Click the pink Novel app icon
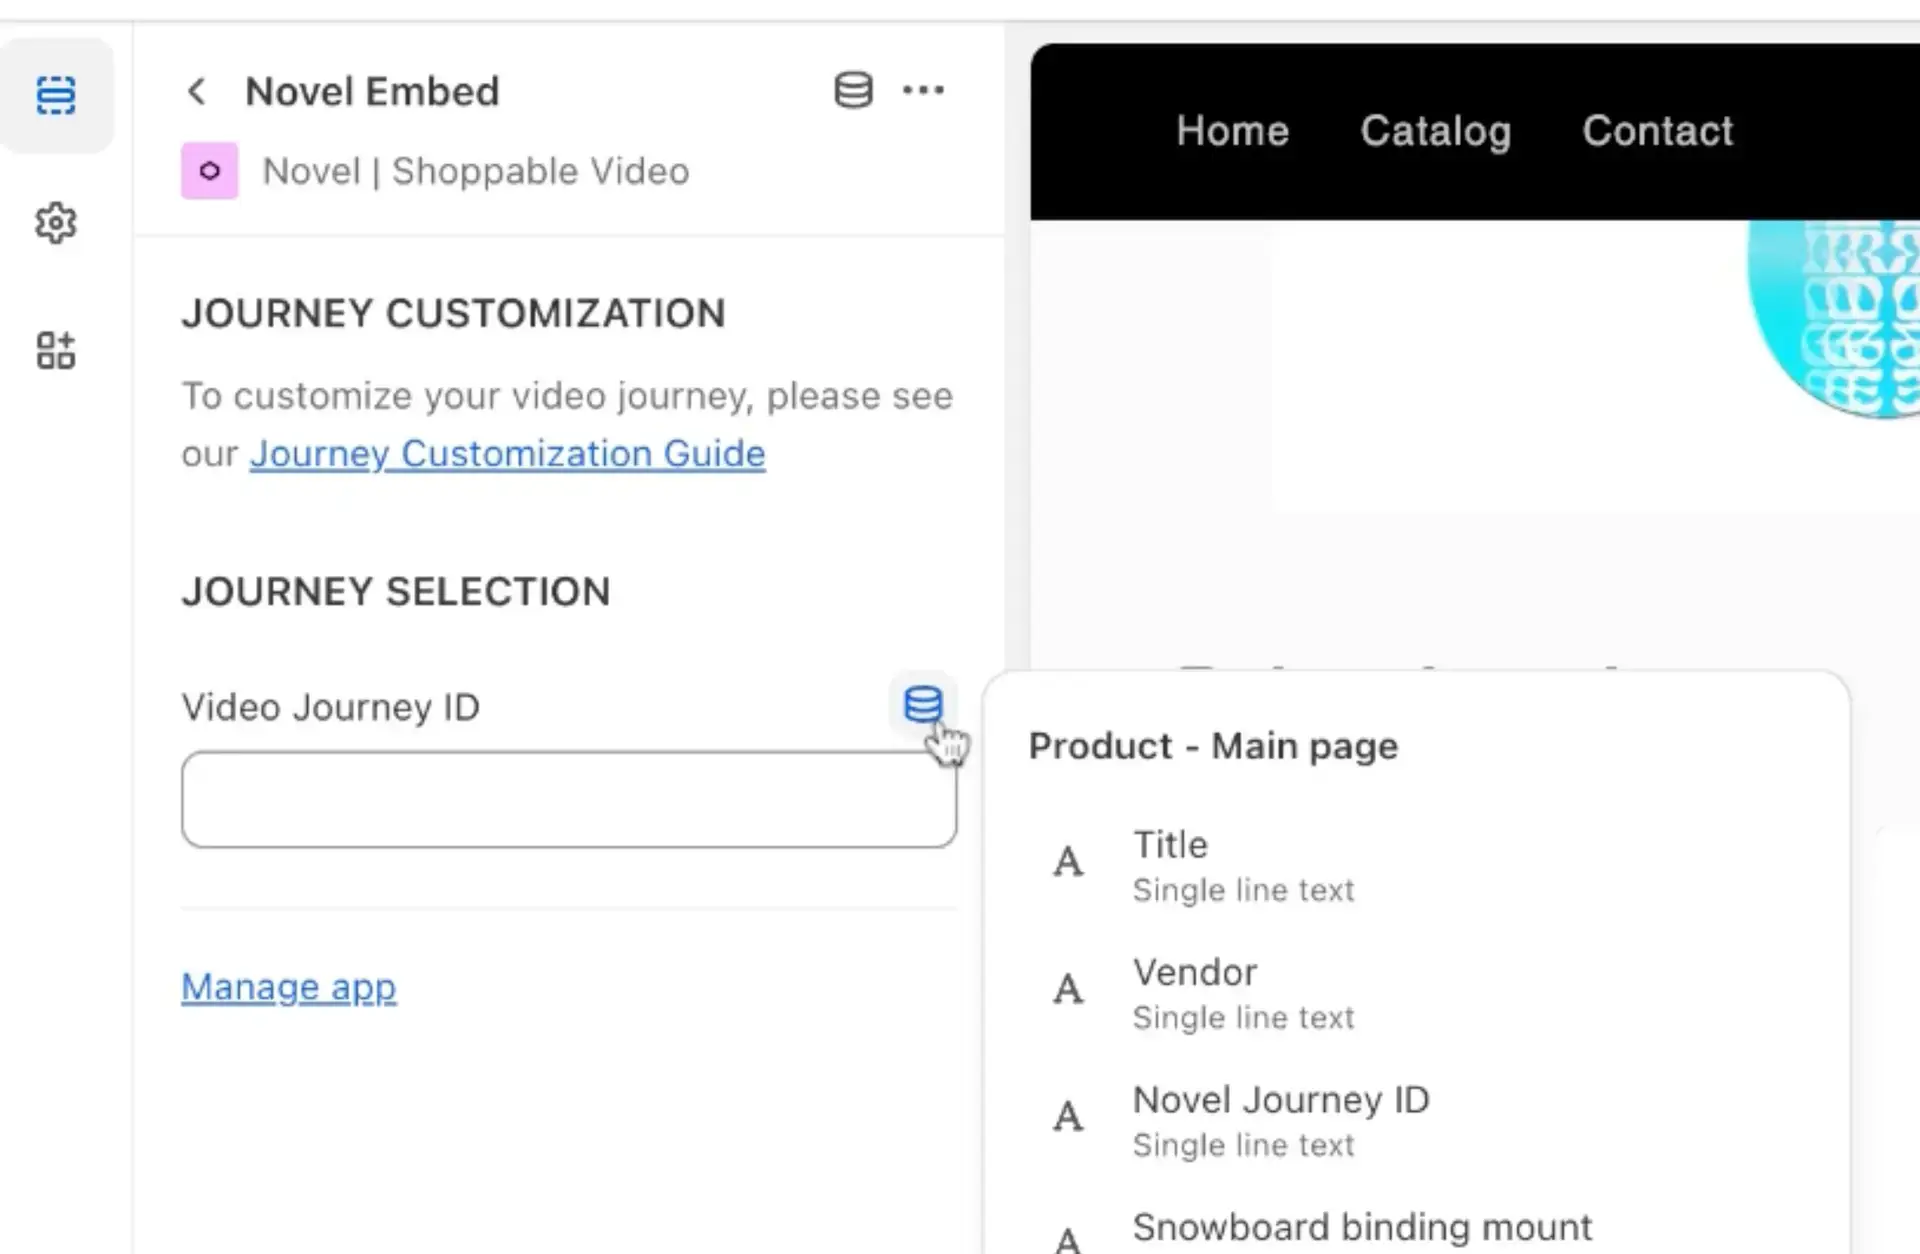This screenshot has width=1920, height=1254. point(209,171)
